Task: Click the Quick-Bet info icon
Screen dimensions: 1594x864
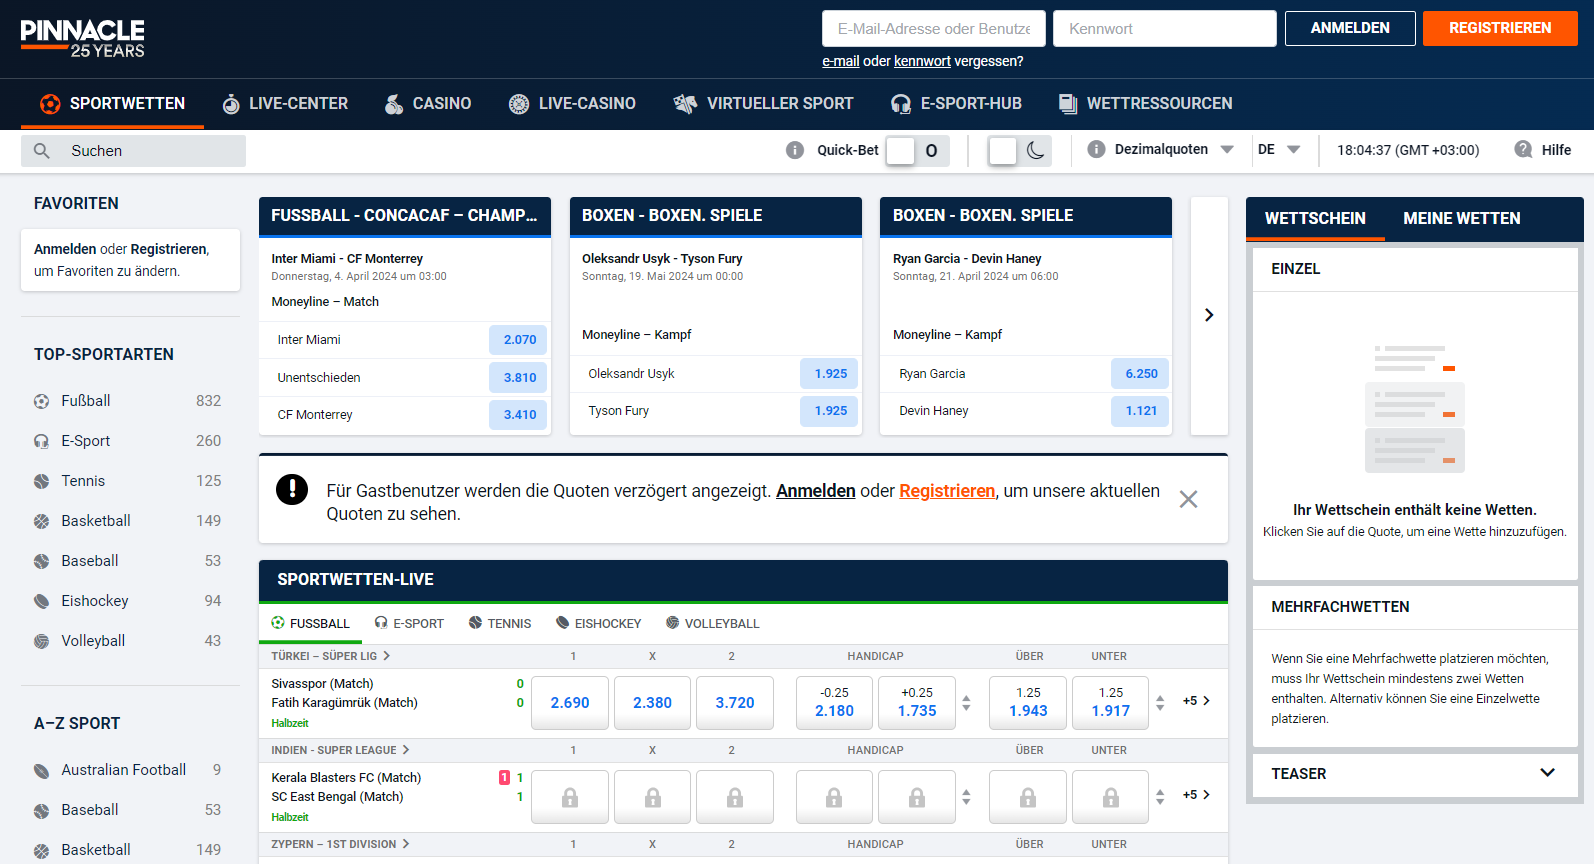Action: (x=795, y=150)
